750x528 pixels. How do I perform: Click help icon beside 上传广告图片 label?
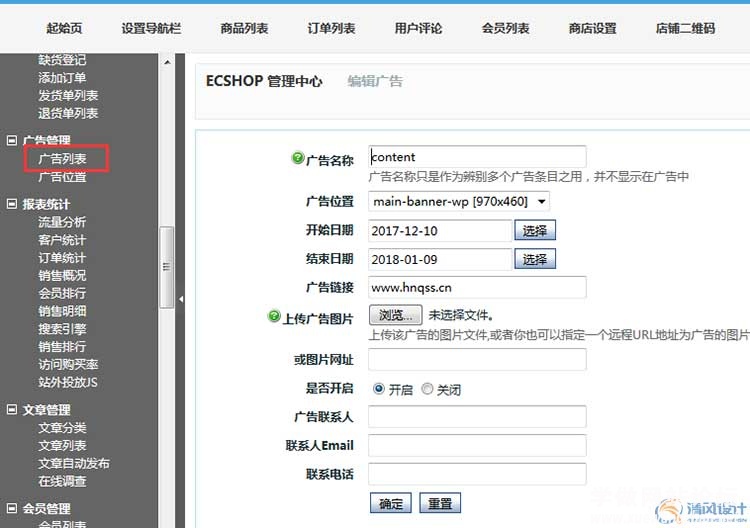[x=274, y=317]
